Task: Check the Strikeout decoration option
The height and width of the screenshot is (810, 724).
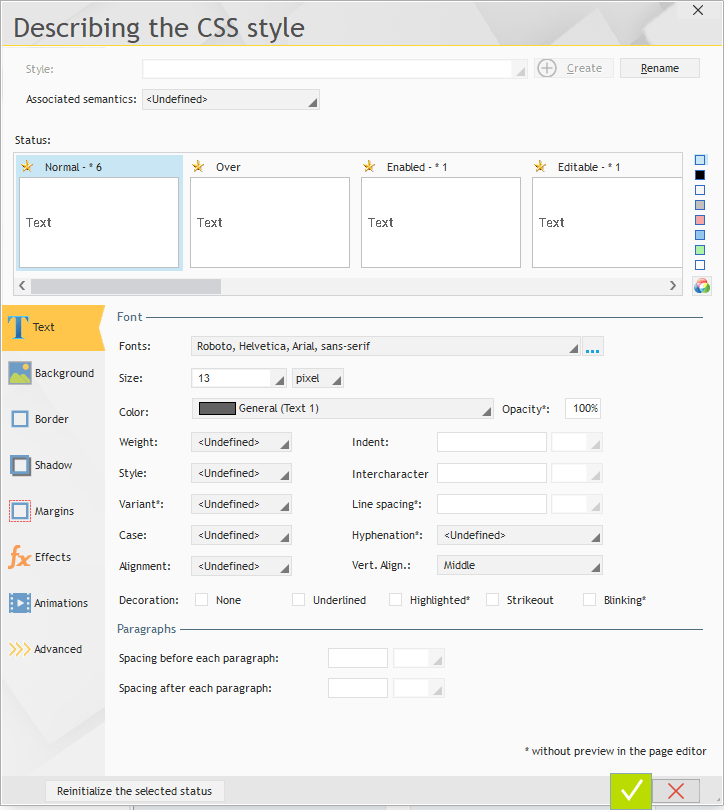Action: [x=493, y=600]
